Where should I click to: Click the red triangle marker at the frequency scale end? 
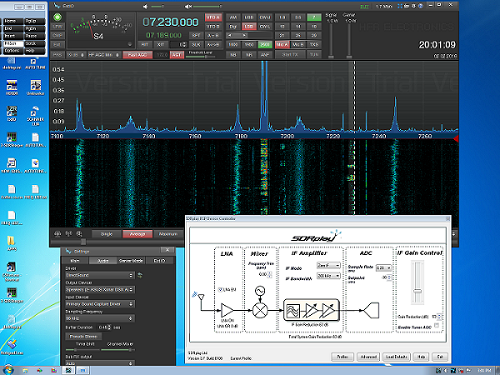[456, 139]
